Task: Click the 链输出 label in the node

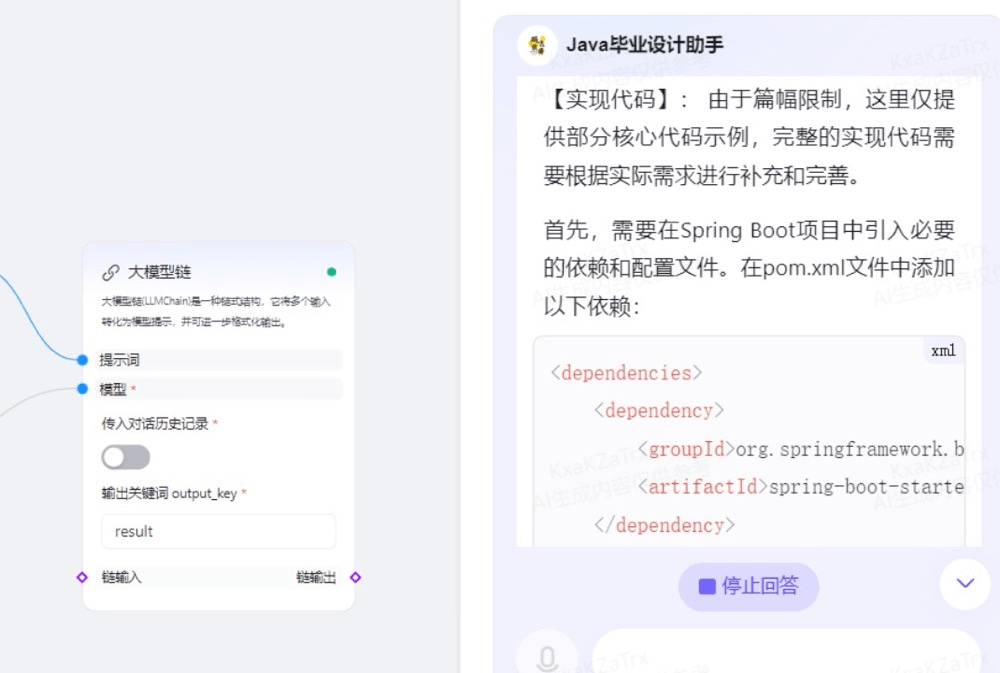Action: click(x=316, y=577)
